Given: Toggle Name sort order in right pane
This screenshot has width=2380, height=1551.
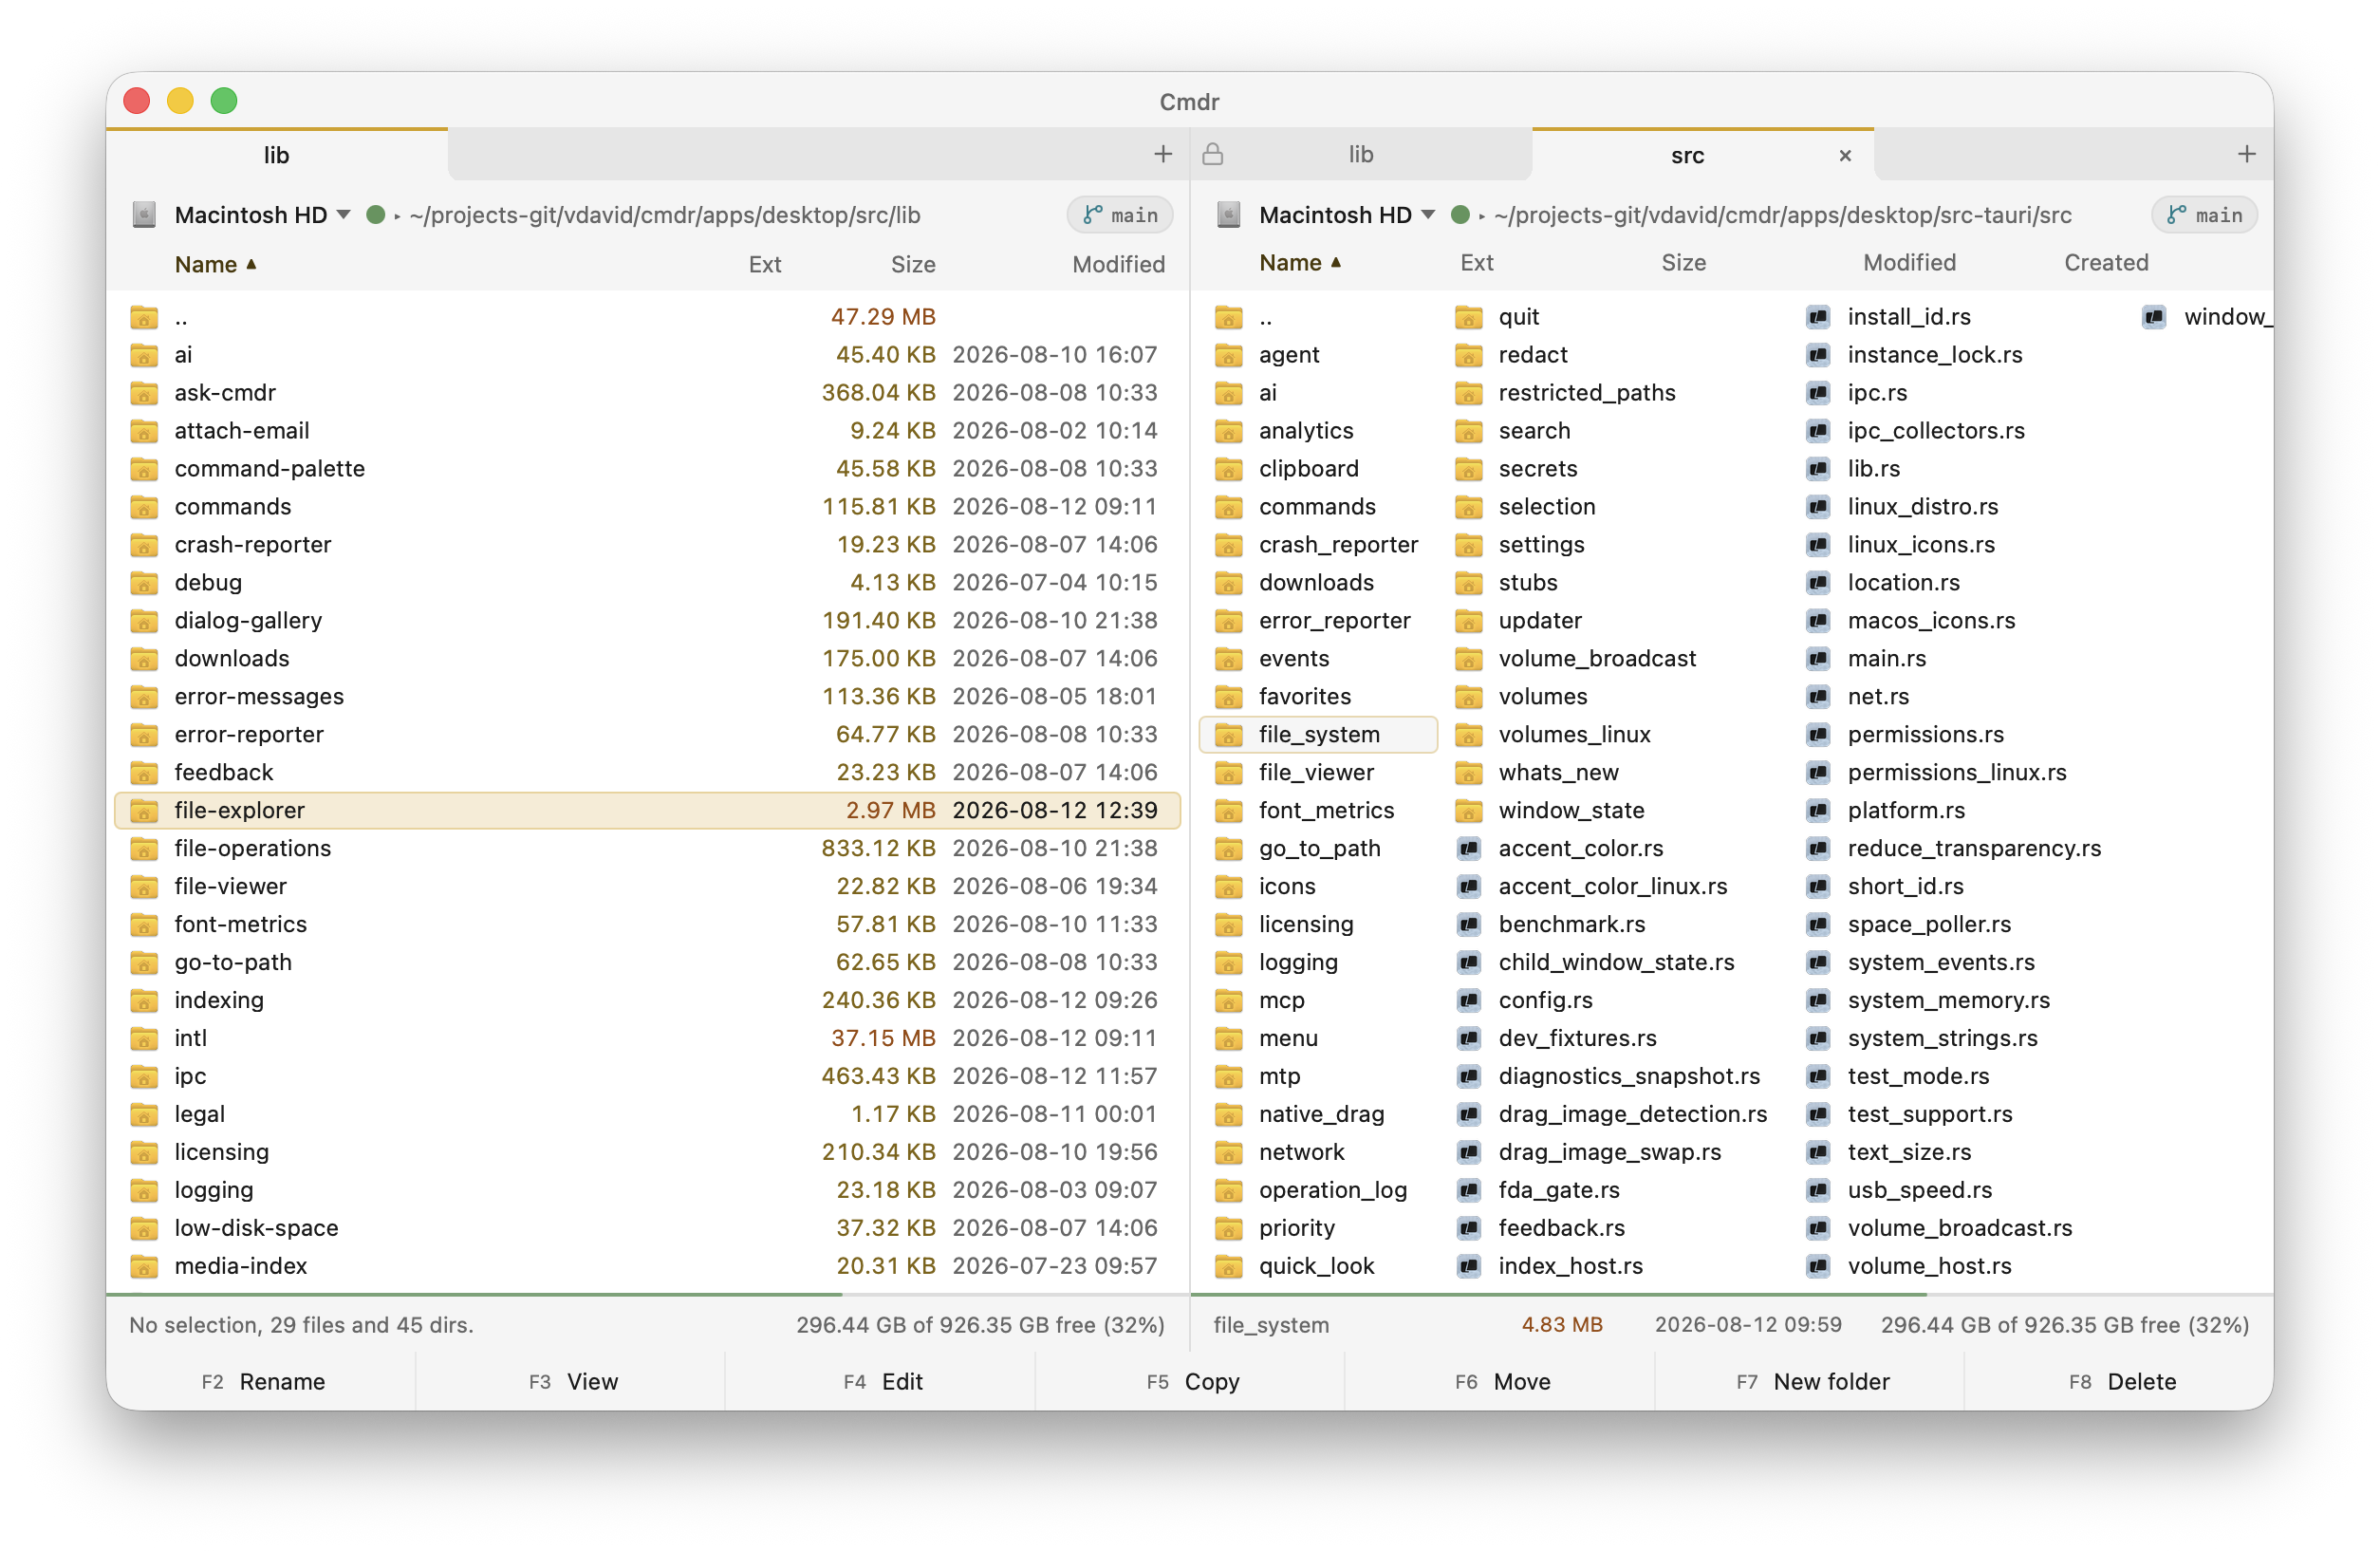Looking at the screenshot, I should click(x=1299, y=263).
